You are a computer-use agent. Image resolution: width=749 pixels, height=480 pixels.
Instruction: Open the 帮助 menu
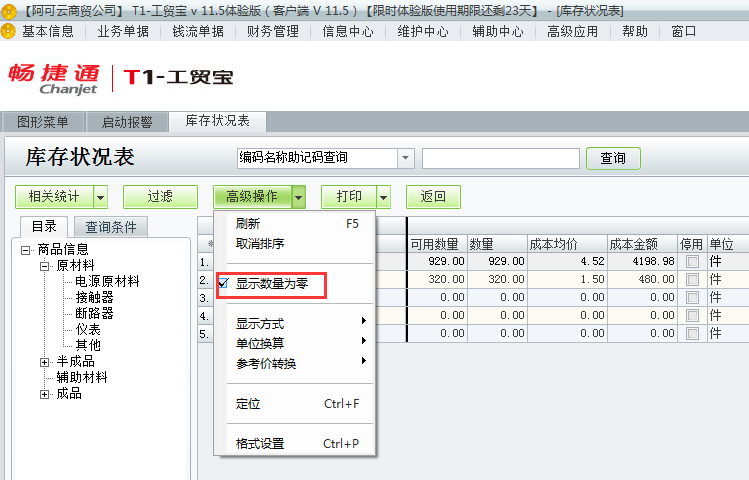pos(635,32)
